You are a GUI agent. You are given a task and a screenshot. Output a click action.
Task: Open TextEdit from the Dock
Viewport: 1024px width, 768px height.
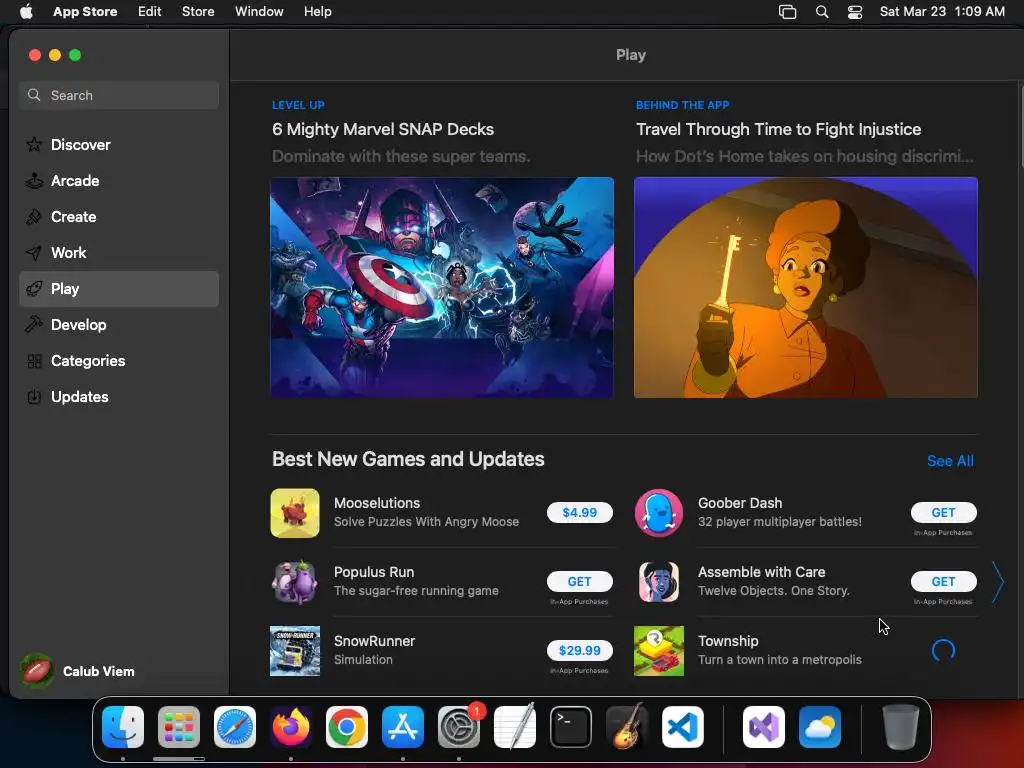pyautogui.click(x=515, y=727)
